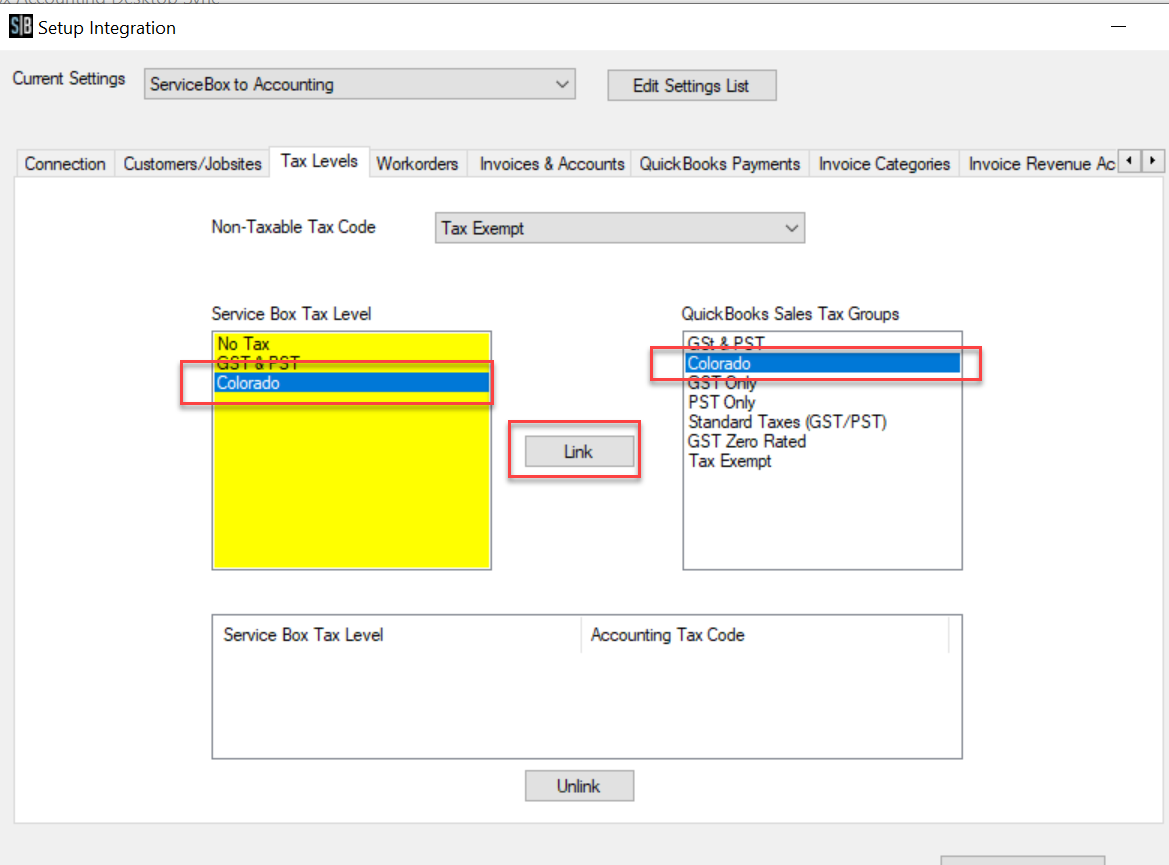1169x865 pixels.
Task: Click the Edit Settings List button
Action: coord(691,86)
